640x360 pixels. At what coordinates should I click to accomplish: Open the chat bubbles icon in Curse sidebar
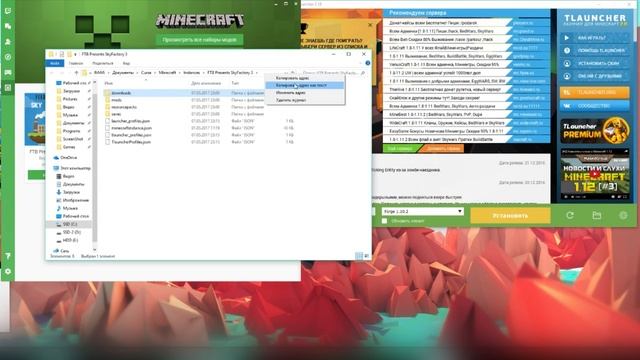click(x=8, y=27)
